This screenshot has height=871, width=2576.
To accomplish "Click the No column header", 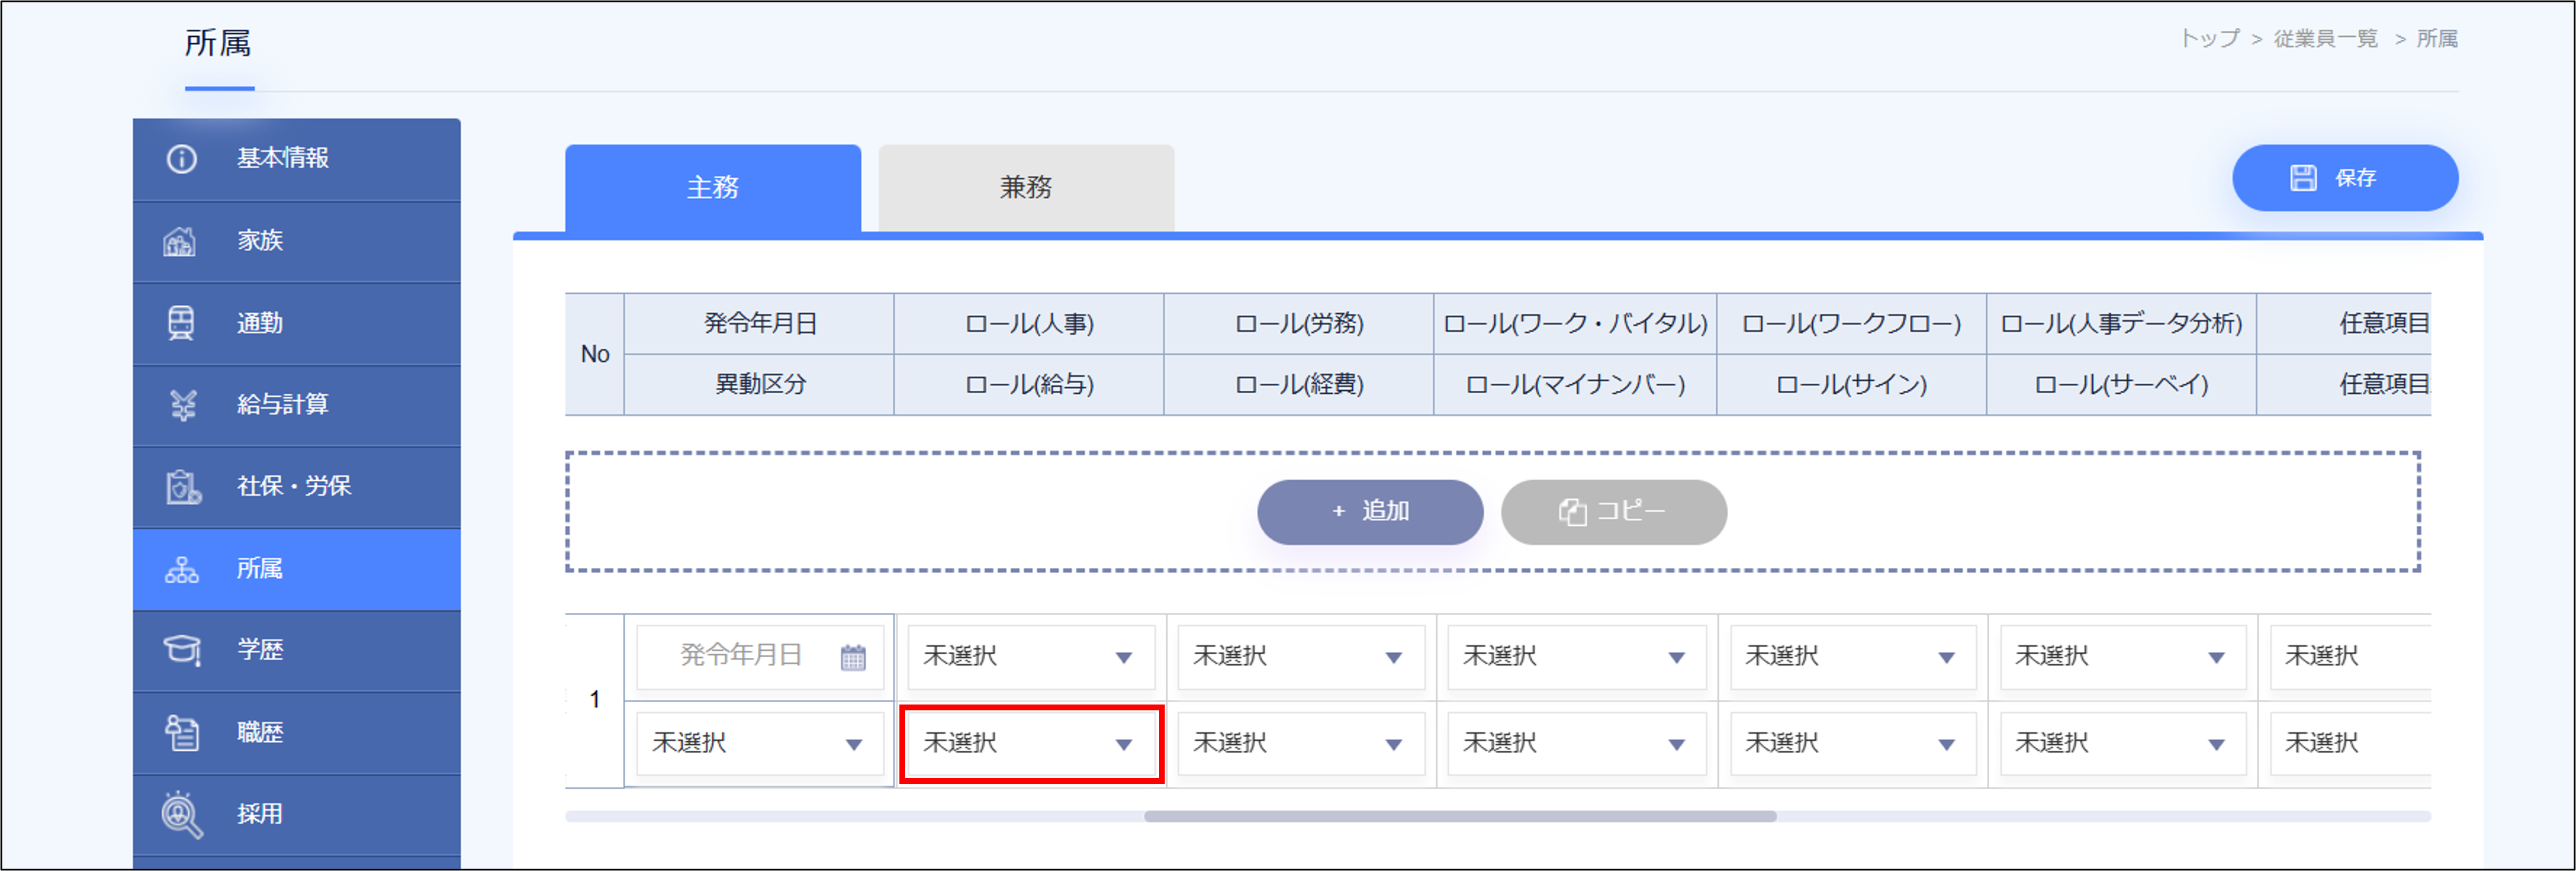I will click(595, 355).
